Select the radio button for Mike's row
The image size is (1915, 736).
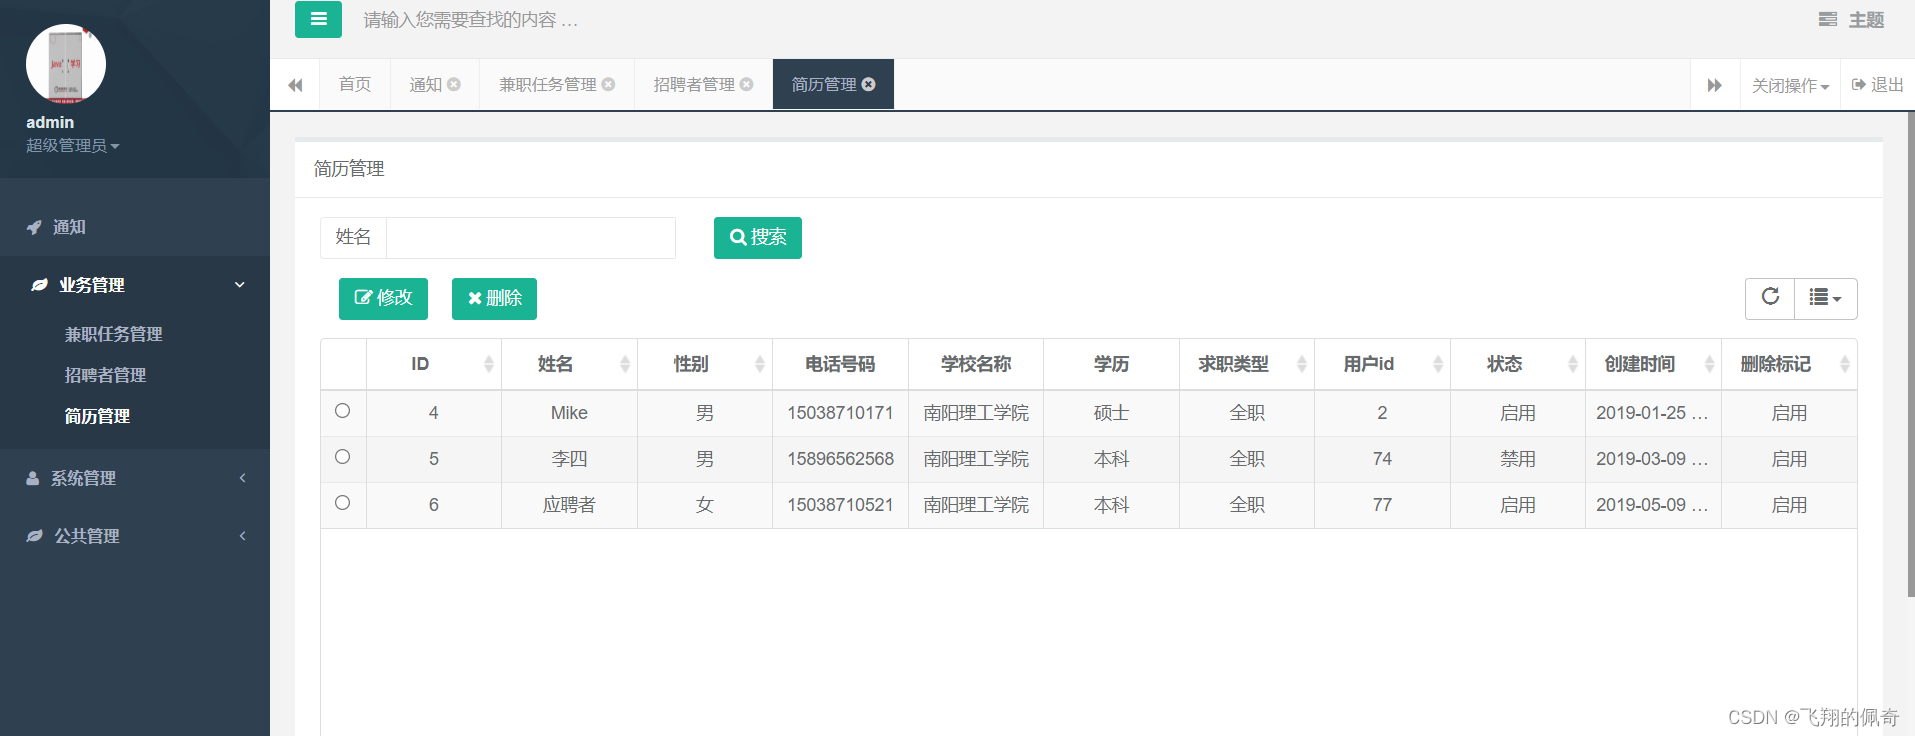[x=342, y=411]
